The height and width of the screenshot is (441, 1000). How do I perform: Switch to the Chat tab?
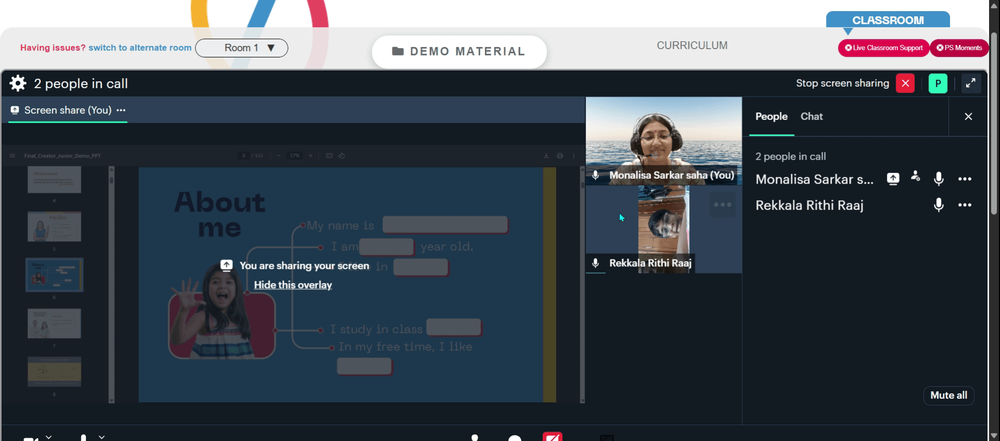[811, 116]
